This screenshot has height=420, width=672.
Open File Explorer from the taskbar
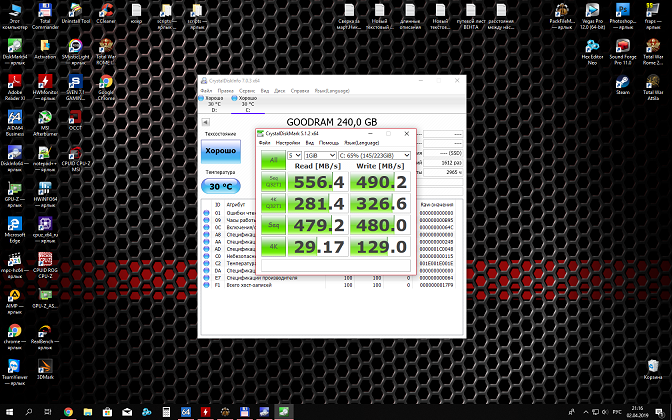coord(88,412)
